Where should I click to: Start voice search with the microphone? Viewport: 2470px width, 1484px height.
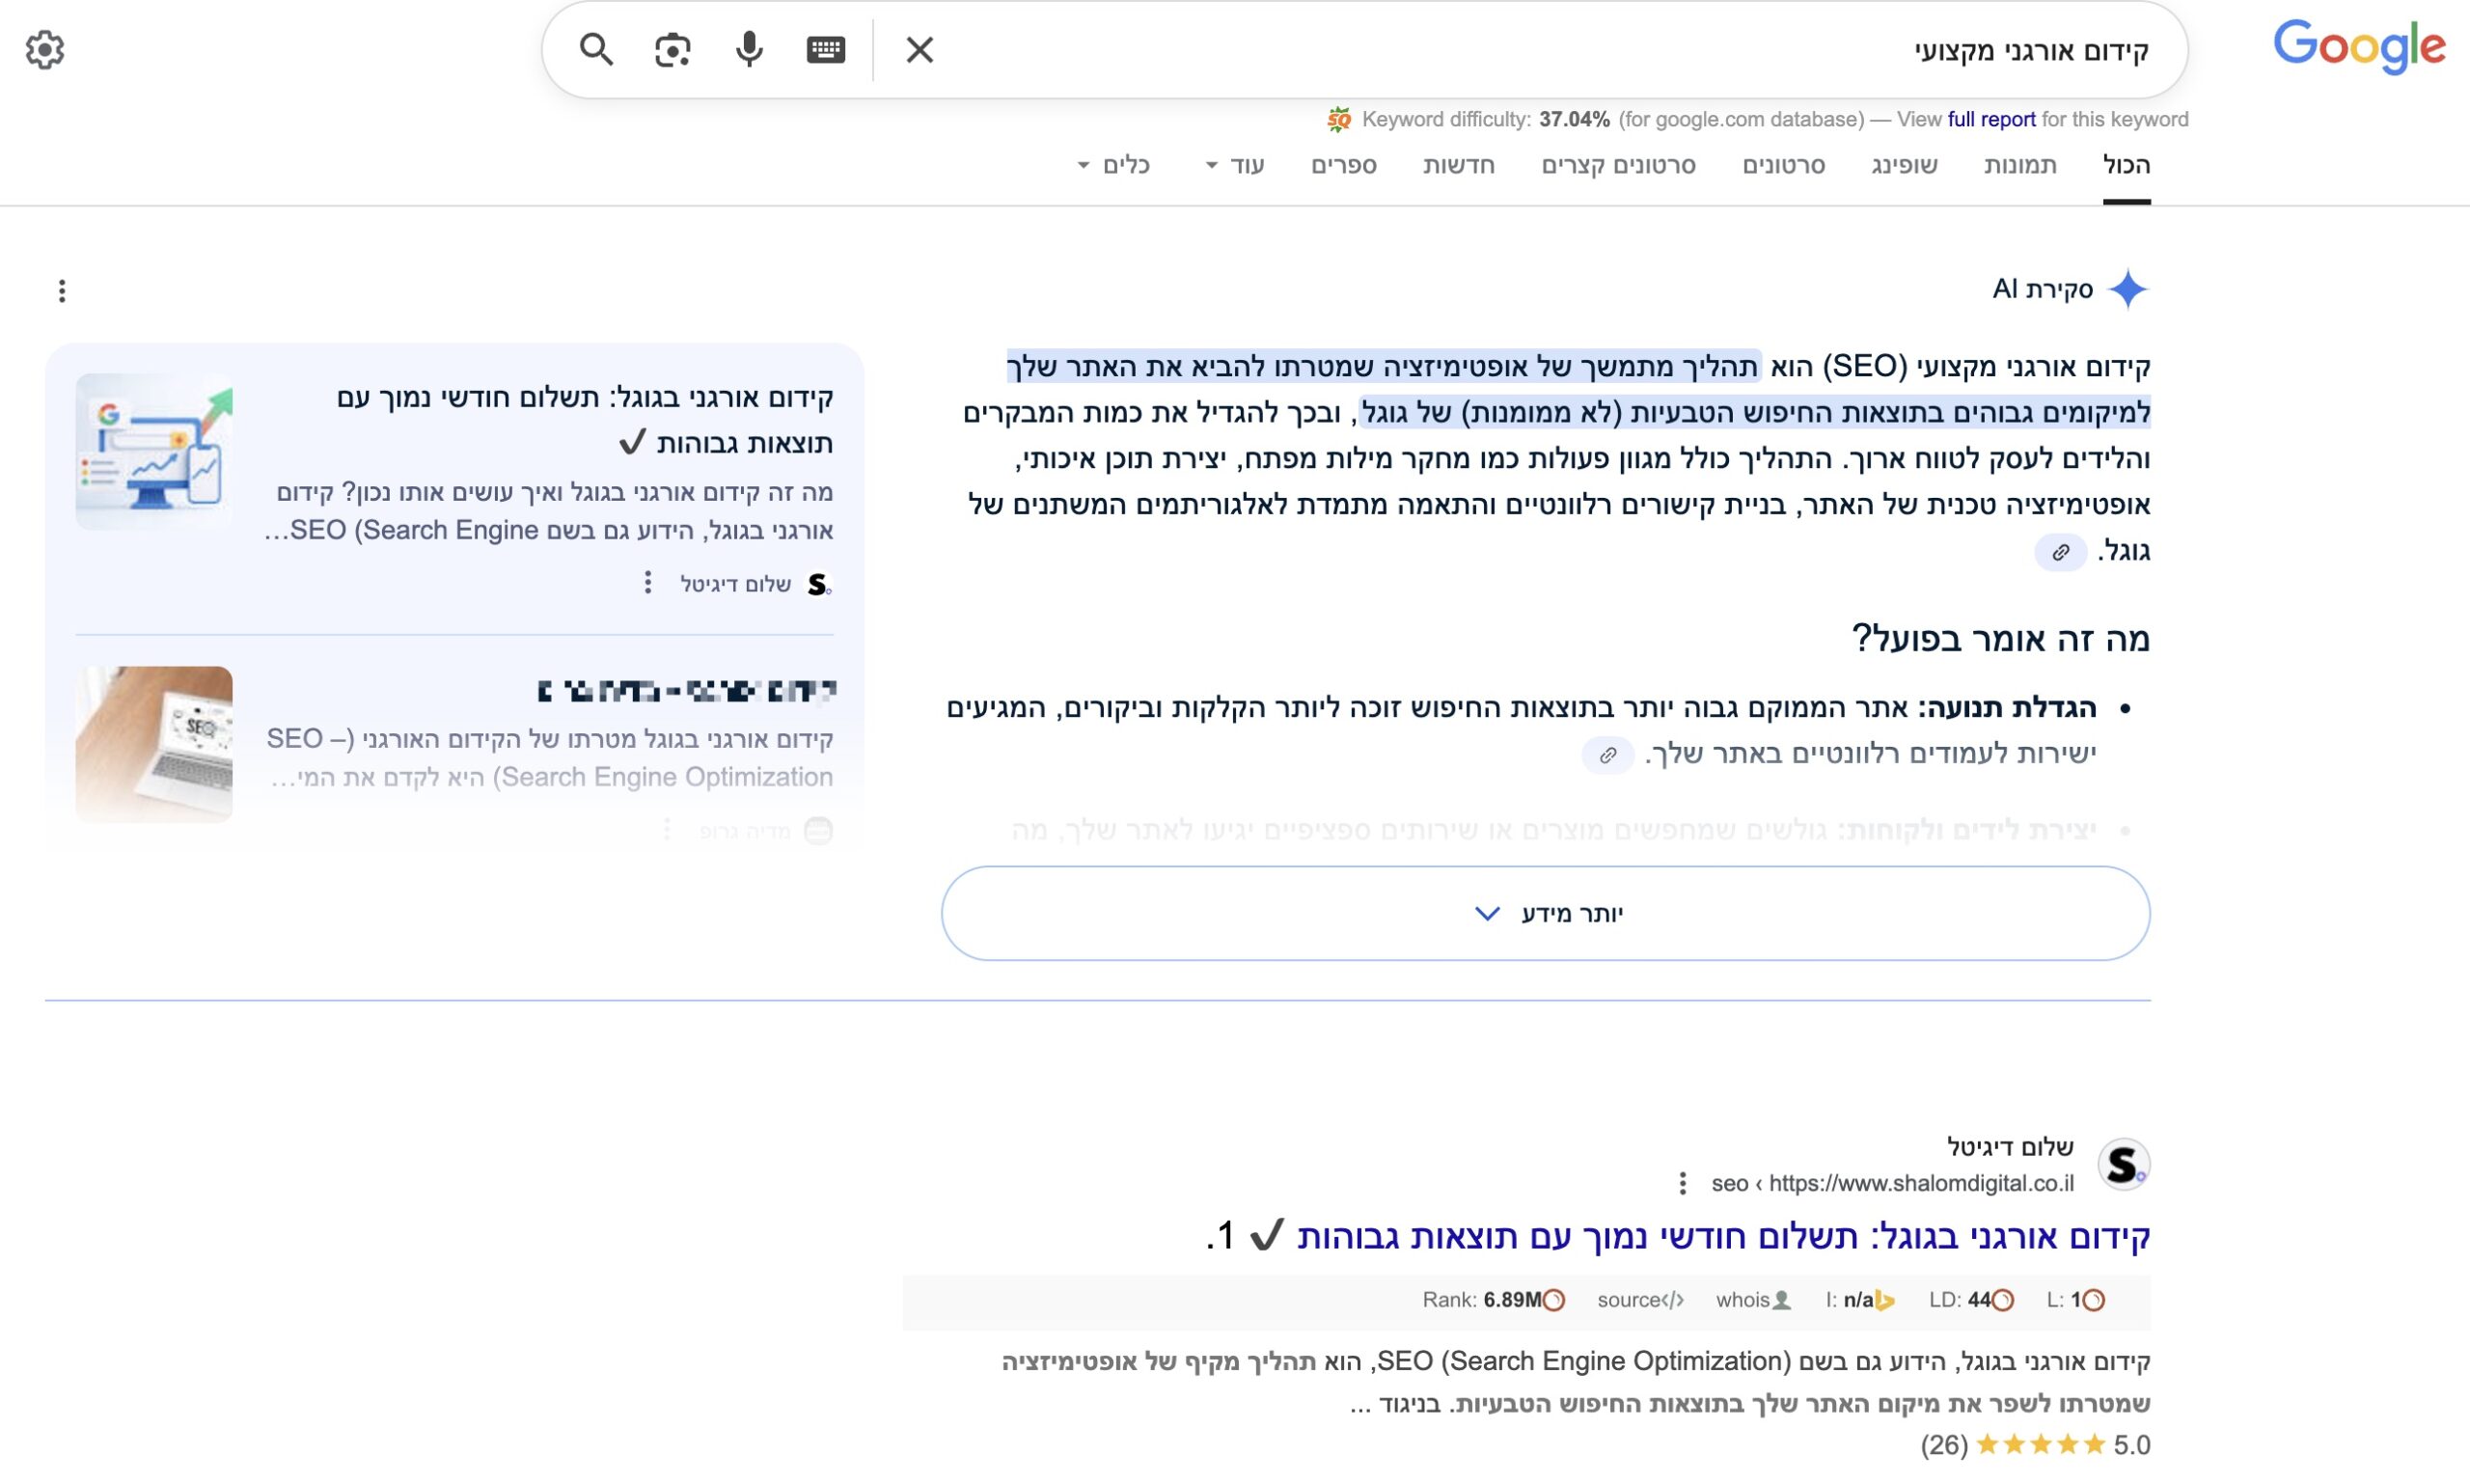point(749,49)
